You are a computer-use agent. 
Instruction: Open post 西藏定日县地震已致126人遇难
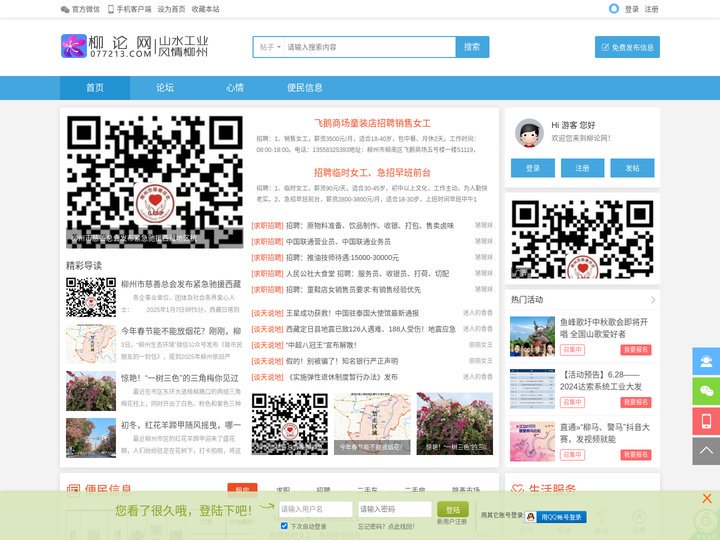coord(371,329)
